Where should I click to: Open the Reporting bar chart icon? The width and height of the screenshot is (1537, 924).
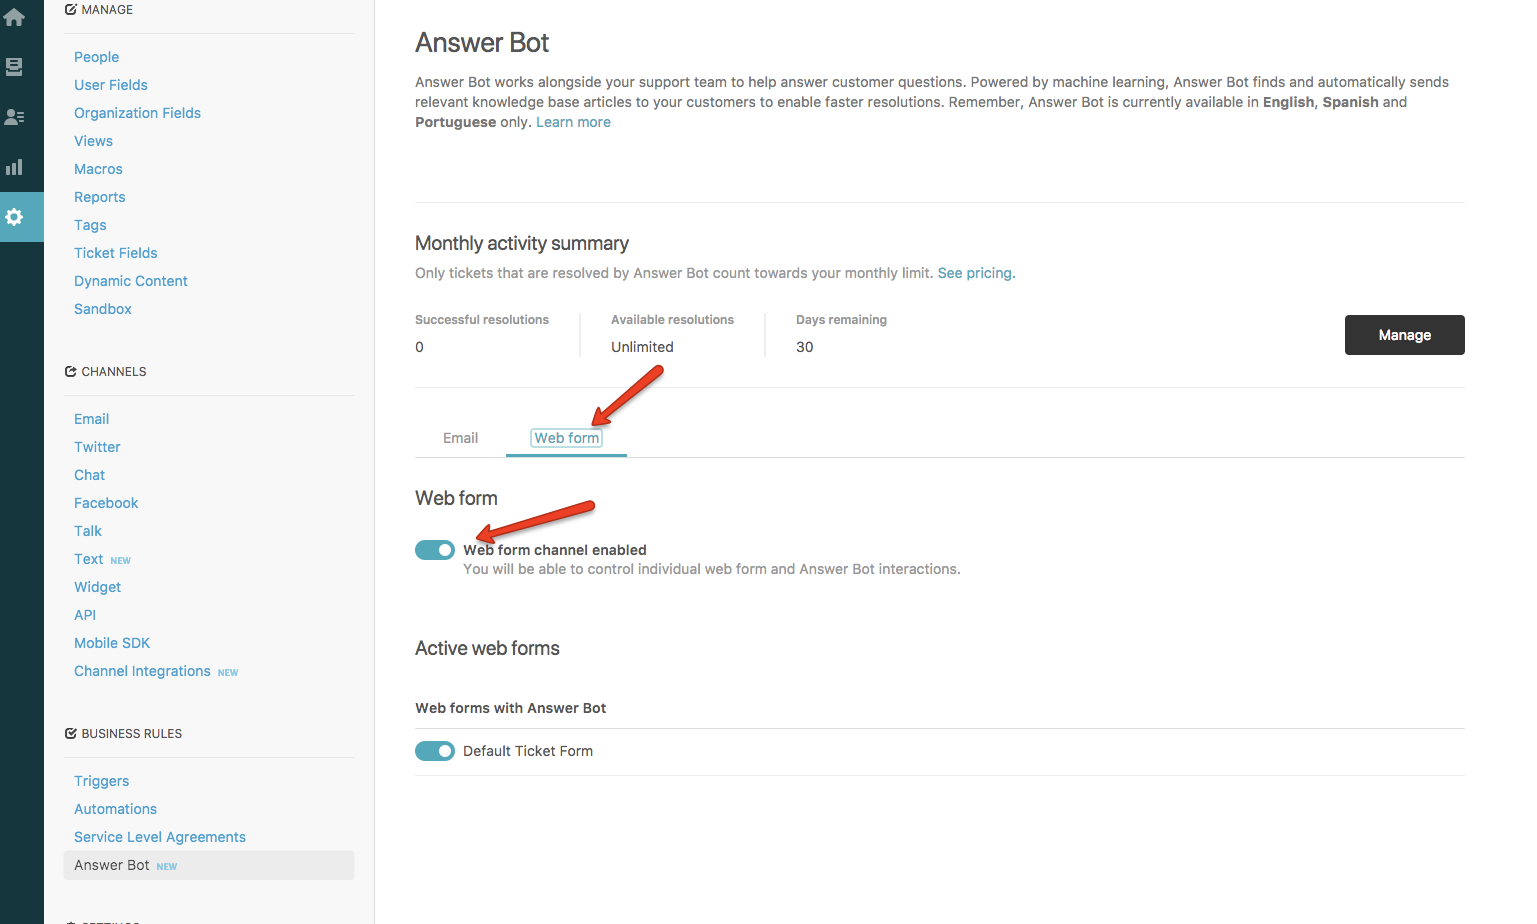tap(14, 167)
